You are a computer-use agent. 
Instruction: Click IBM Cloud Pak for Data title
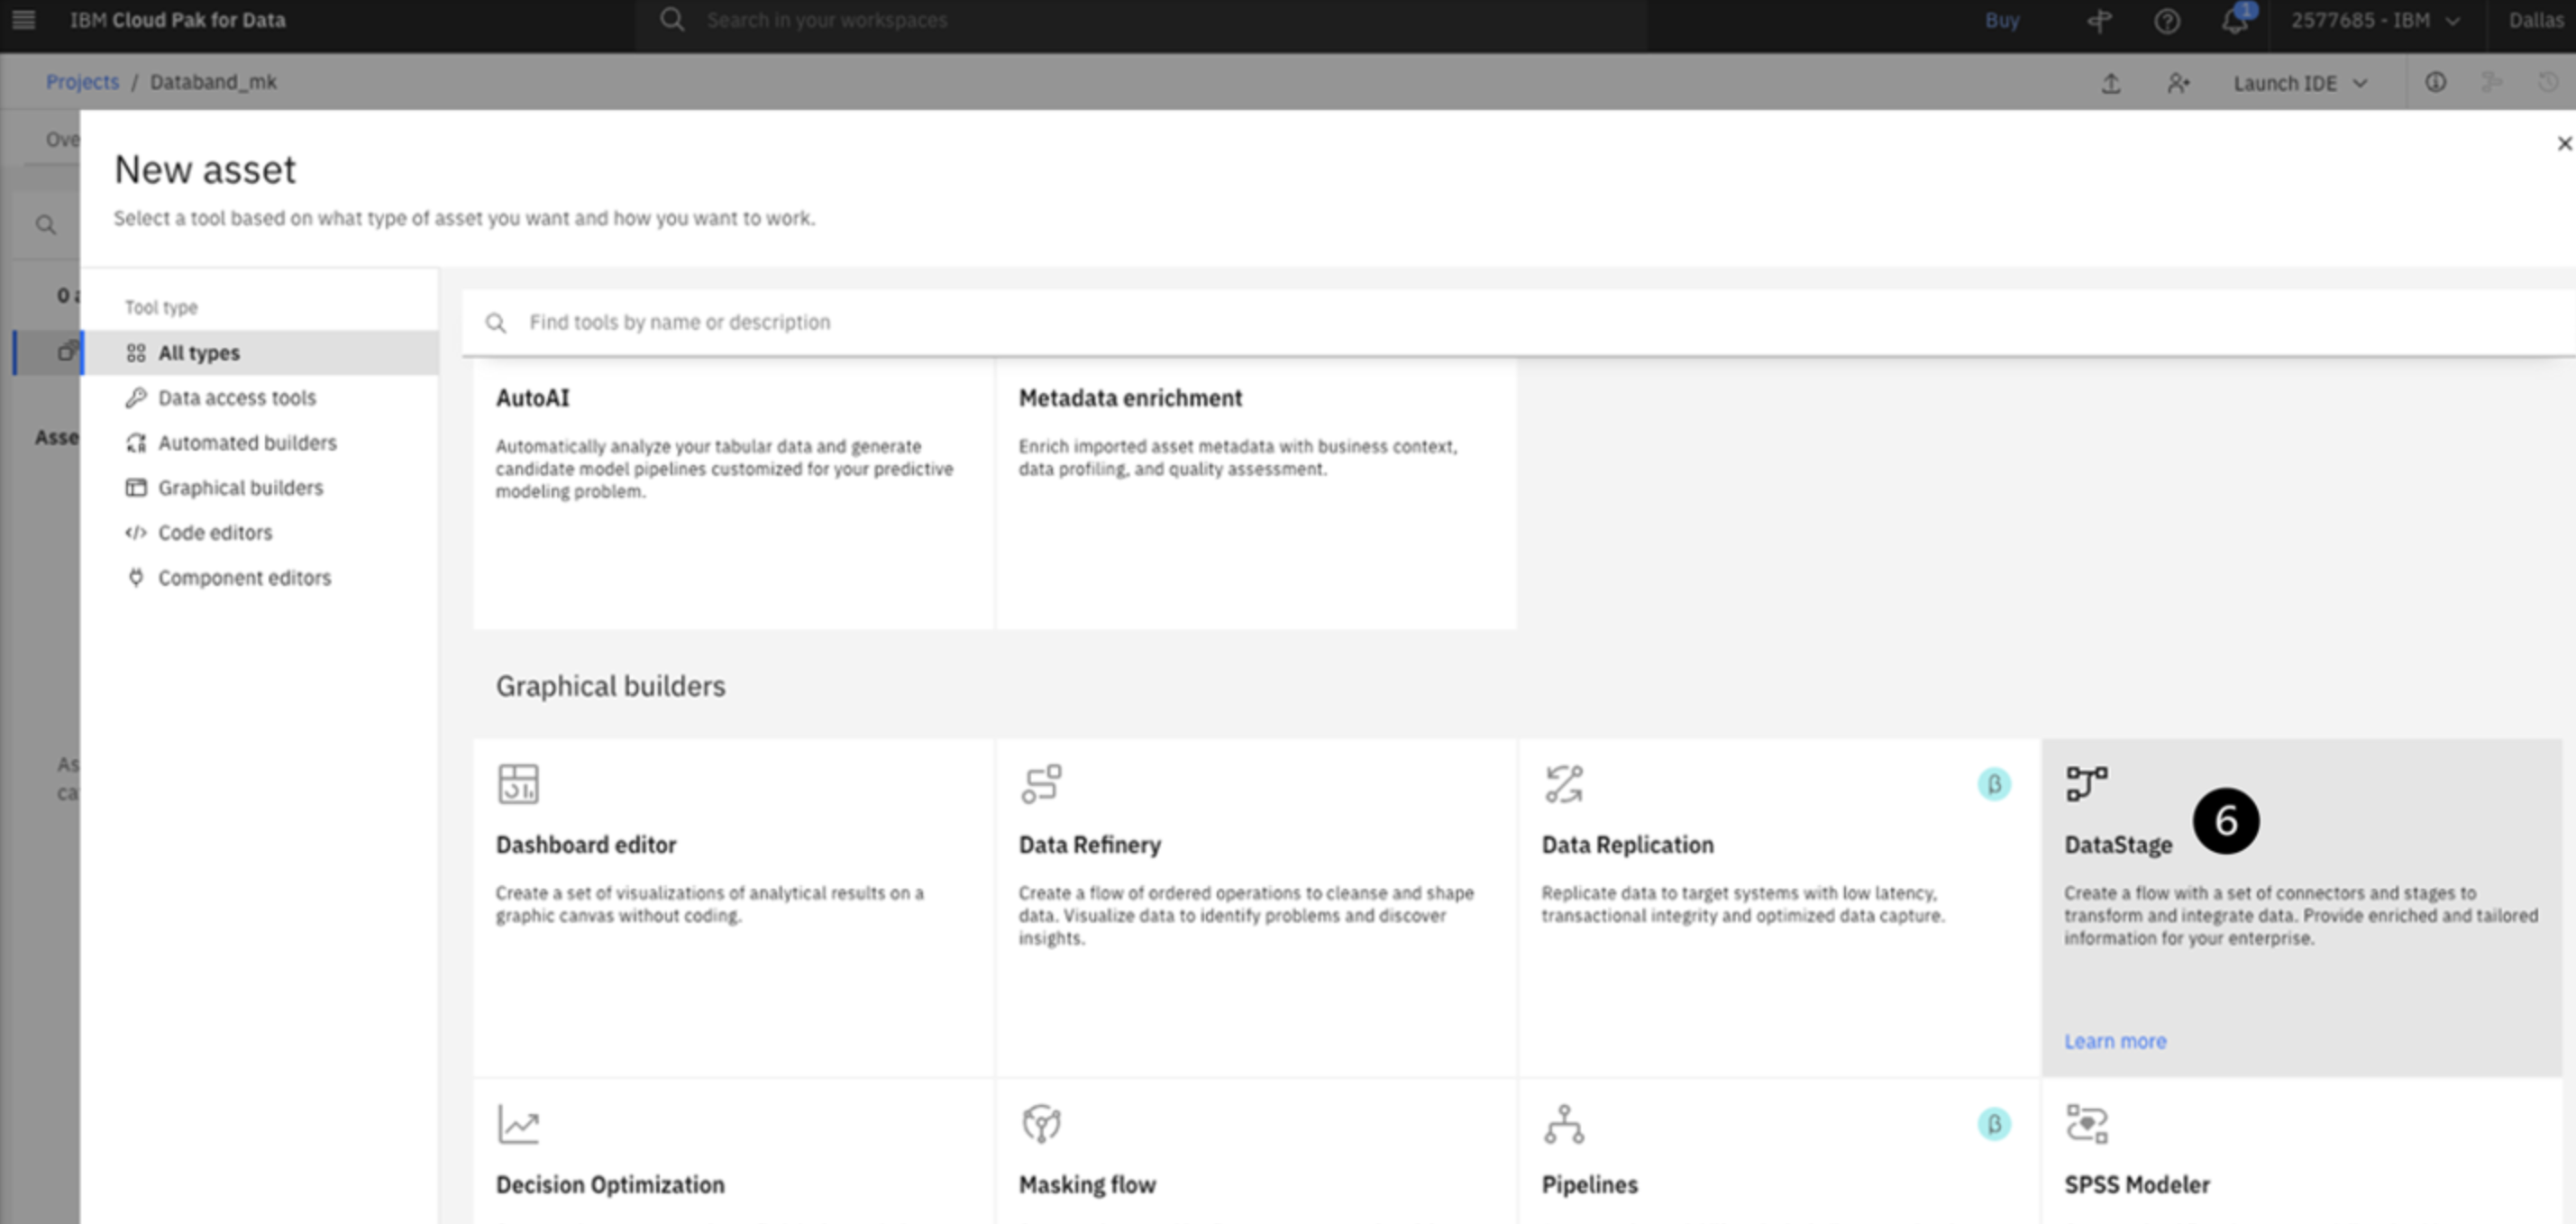click(x=177, y=20)
